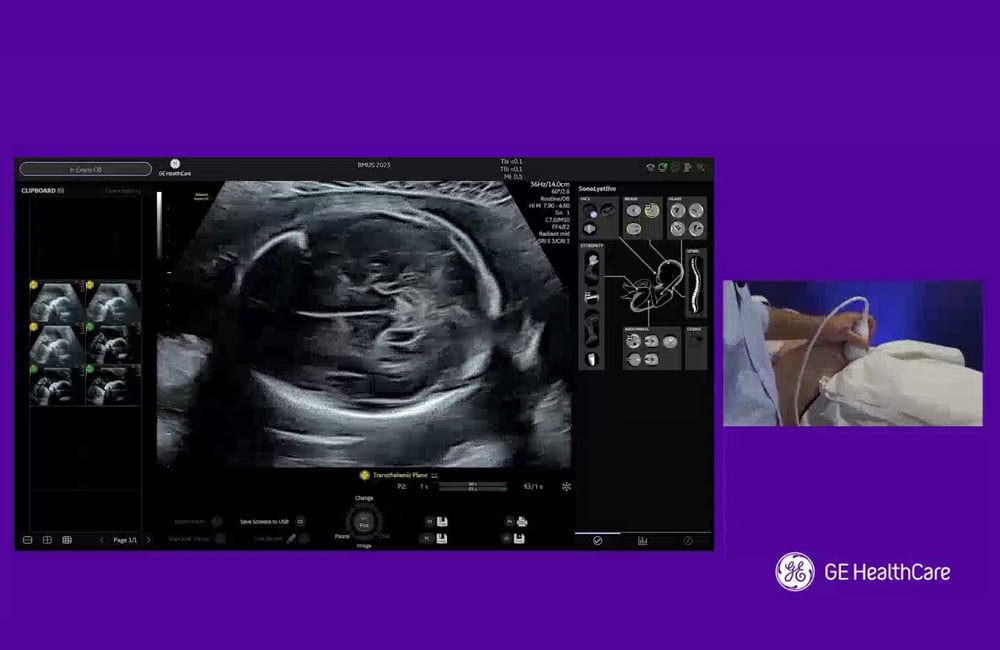Select the bottom Extremity foot thumbnail

(592, 359)
